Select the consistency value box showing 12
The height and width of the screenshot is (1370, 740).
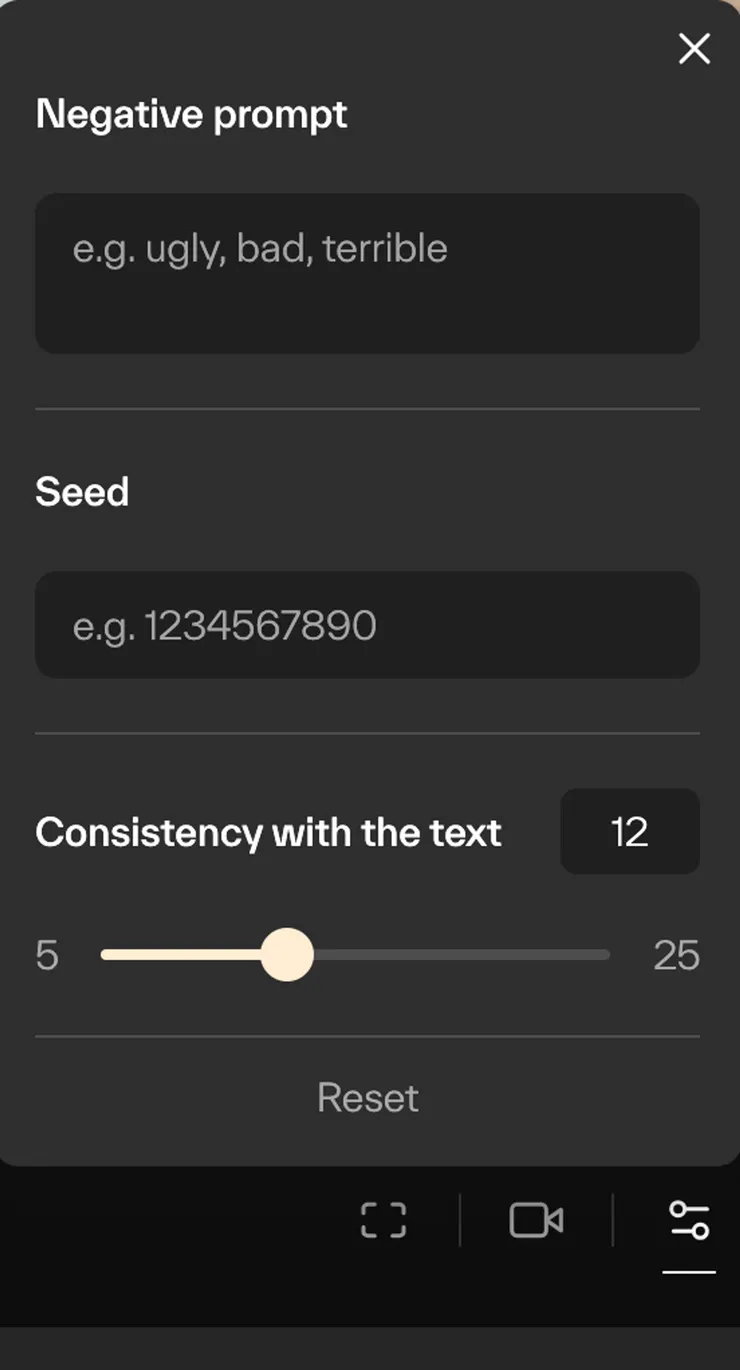[629, 832]
